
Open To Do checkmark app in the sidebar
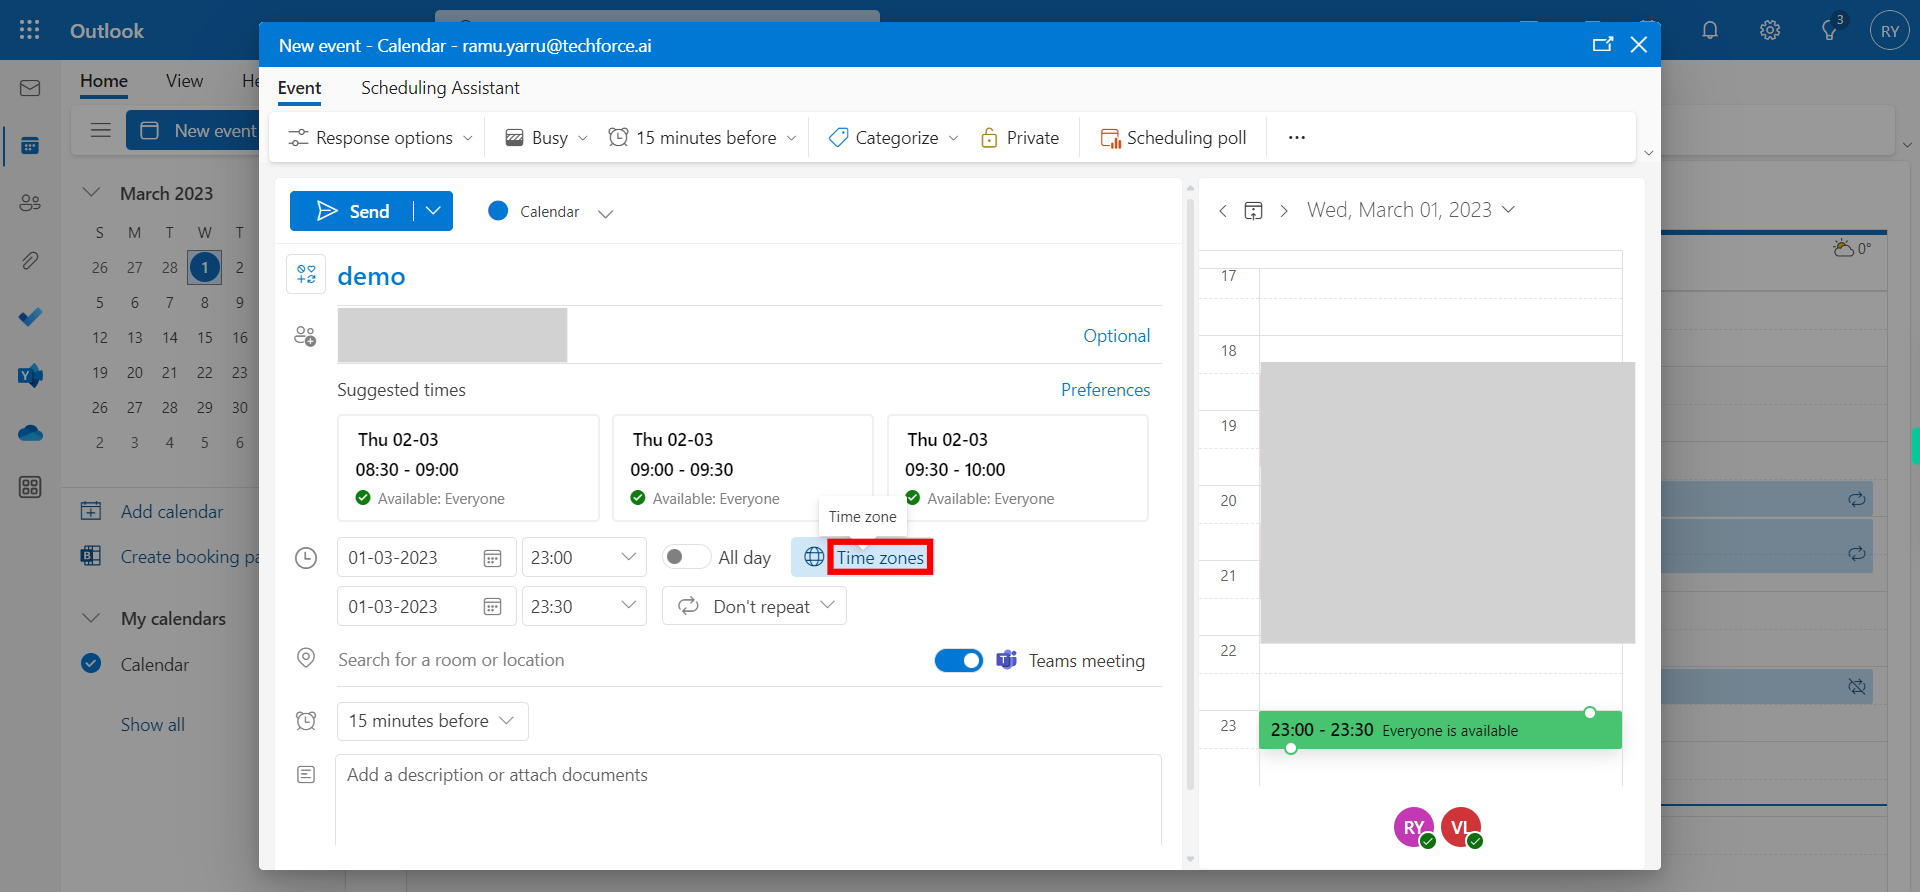(x=30, y=317)
